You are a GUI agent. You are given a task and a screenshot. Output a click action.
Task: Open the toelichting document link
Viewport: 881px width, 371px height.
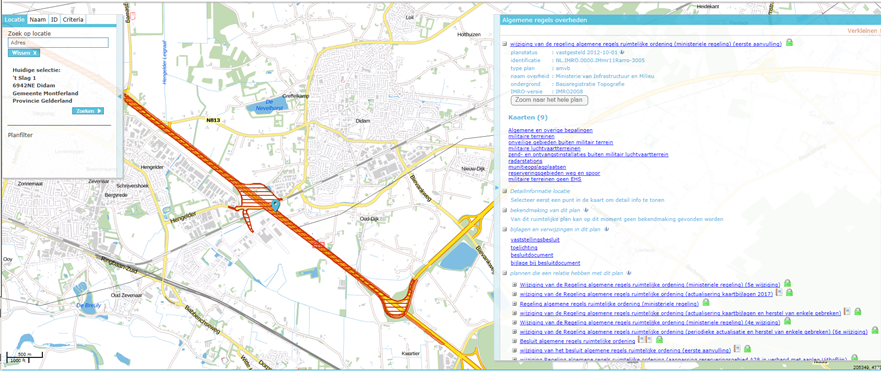click(524, 248)
